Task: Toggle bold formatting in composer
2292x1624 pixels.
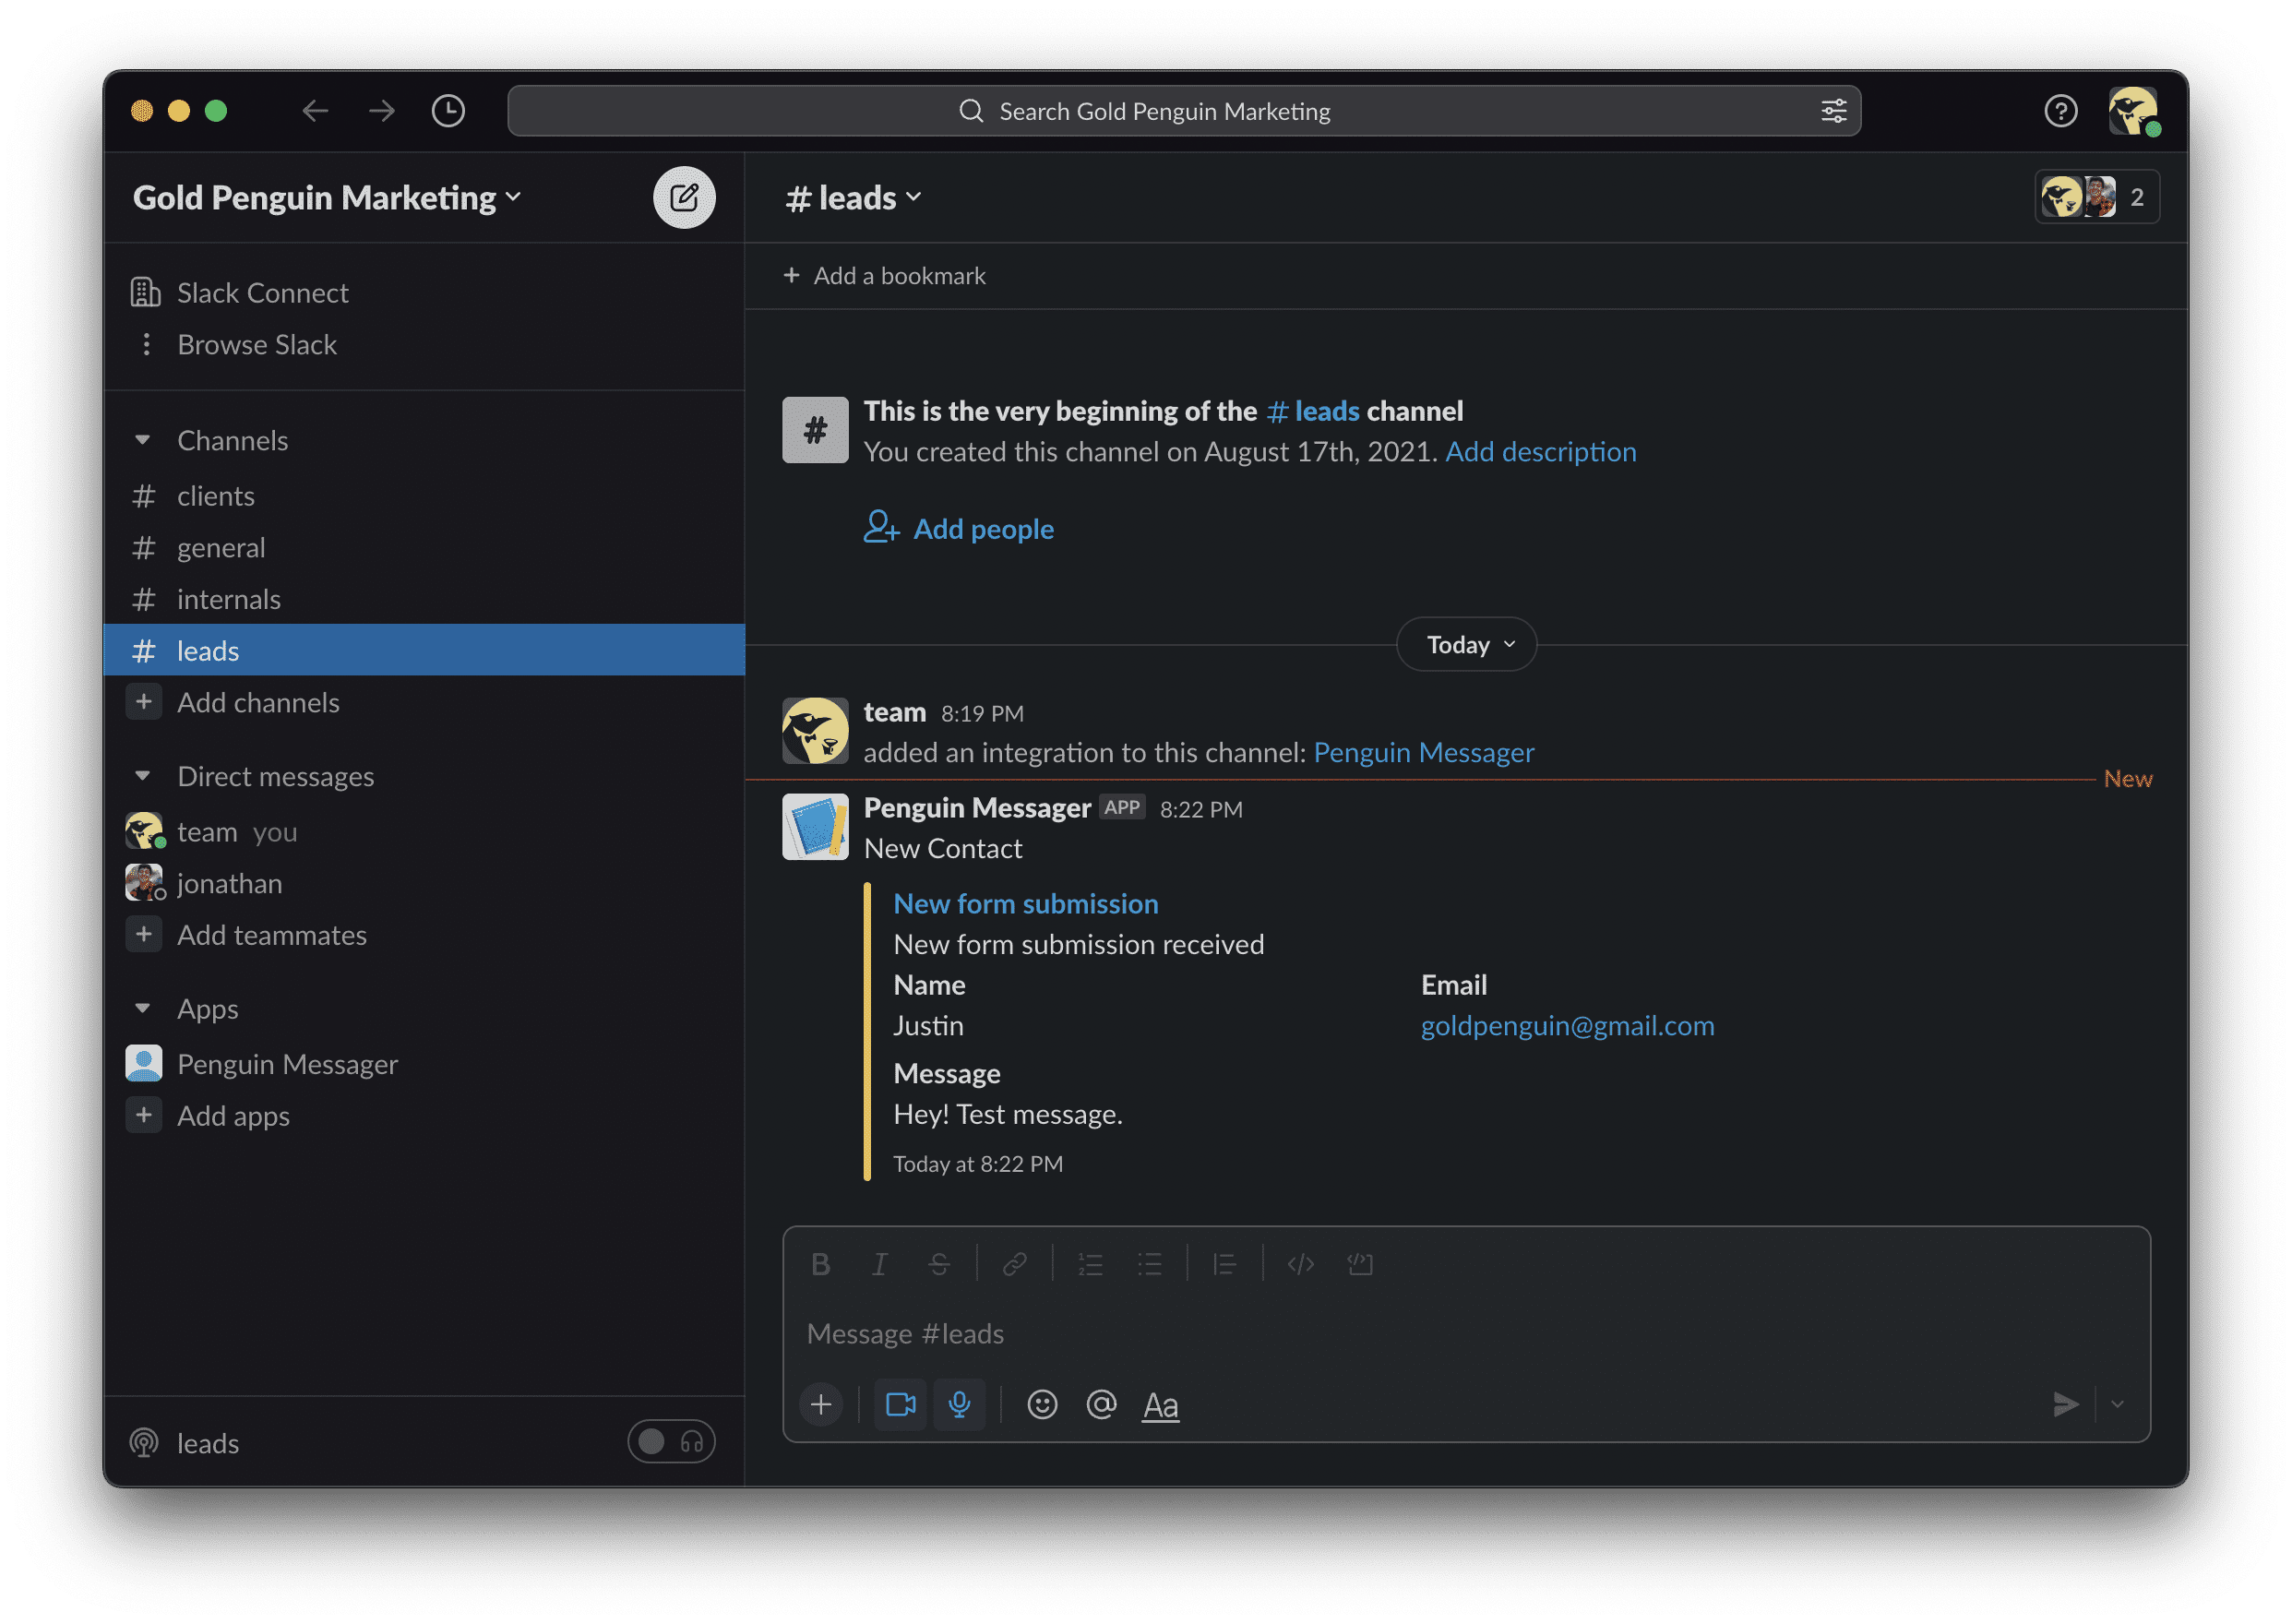Action: click(821, 1264)
